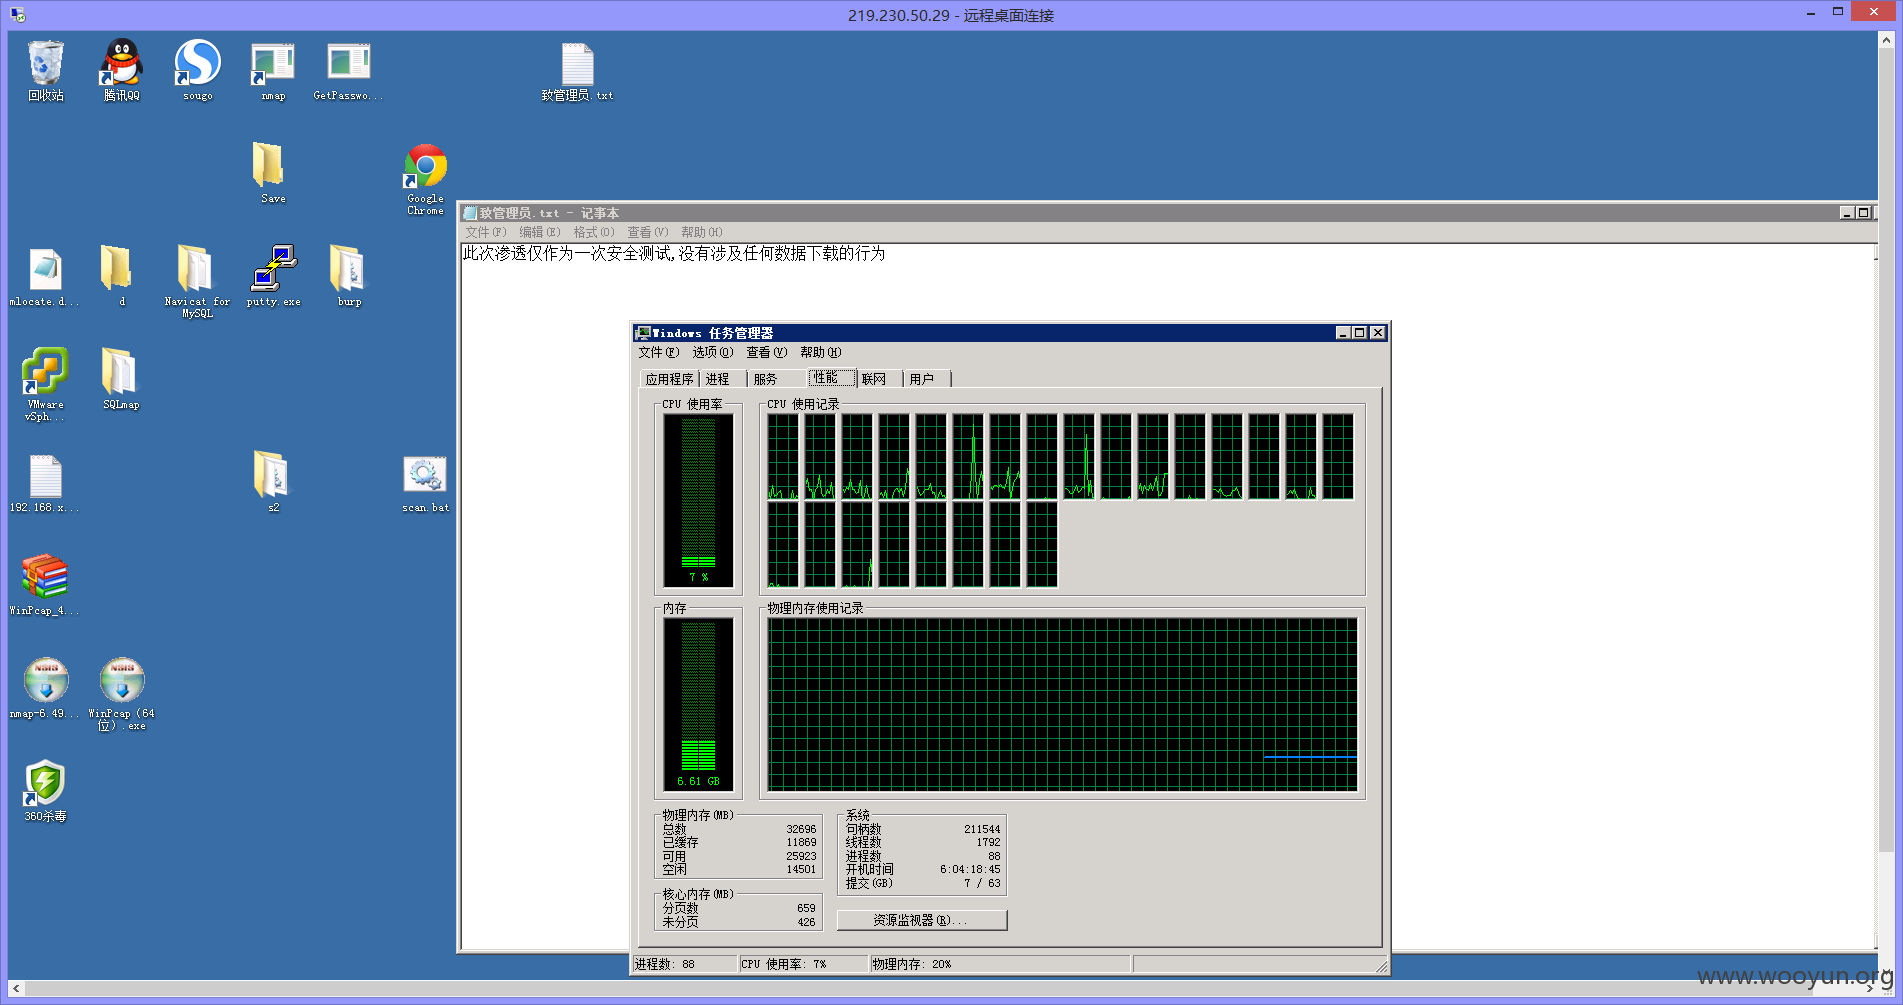Select the 性能 tab
Screen dimensions: 1903x1005
coord(831,377)
